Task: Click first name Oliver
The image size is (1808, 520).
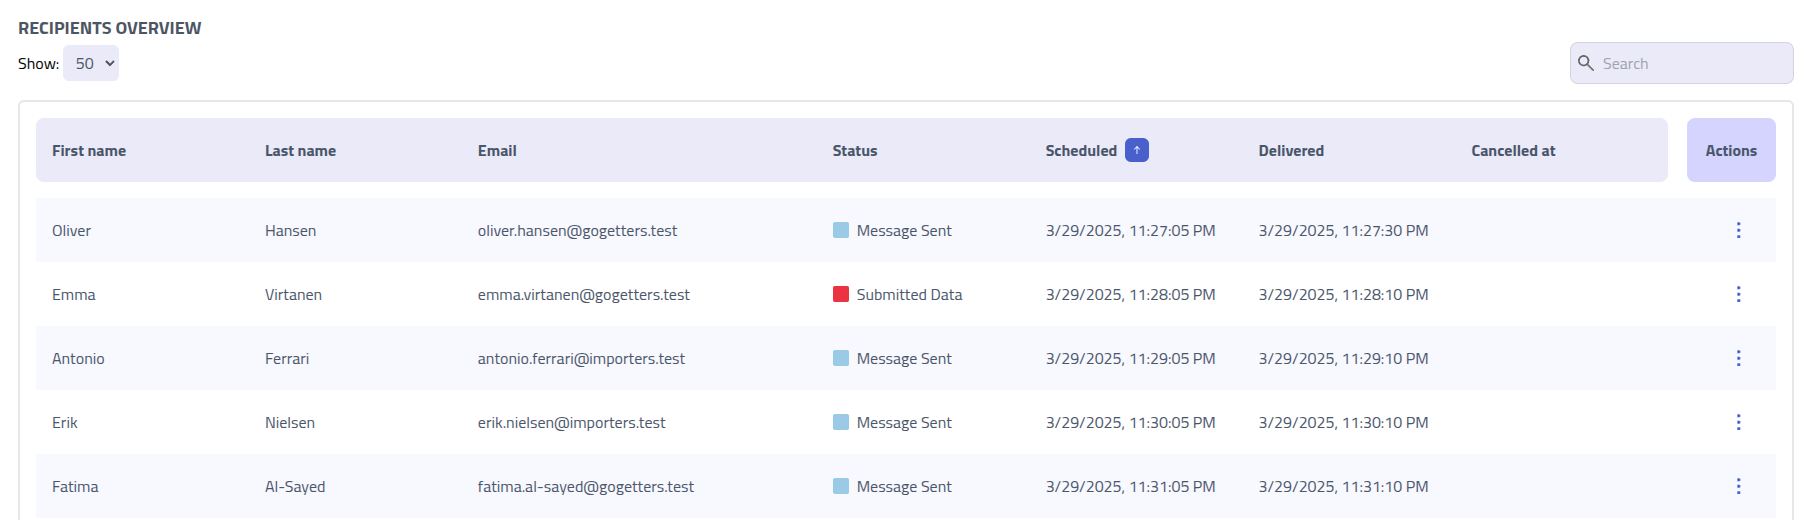Action: pyautogui.click(x=71, y=231)
